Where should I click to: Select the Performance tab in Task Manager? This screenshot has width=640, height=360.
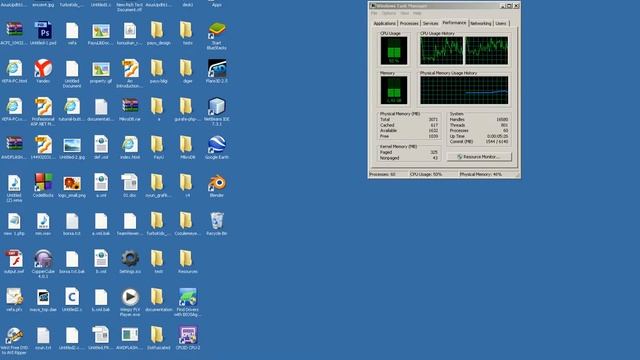pos(454,23)
